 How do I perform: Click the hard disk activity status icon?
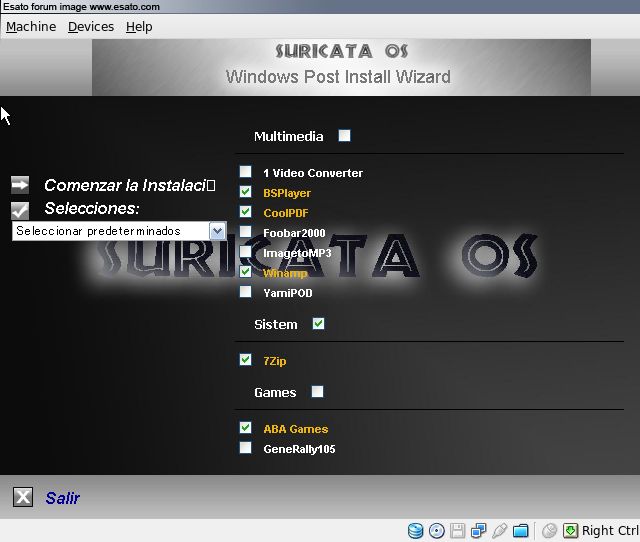tap(416, 531)
